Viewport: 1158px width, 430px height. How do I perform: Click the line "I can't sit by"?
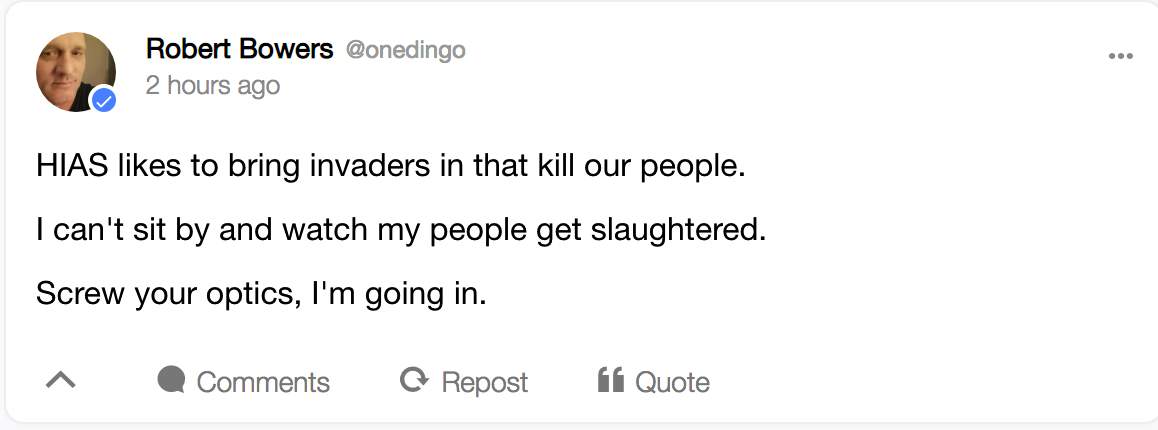[400, 231]
